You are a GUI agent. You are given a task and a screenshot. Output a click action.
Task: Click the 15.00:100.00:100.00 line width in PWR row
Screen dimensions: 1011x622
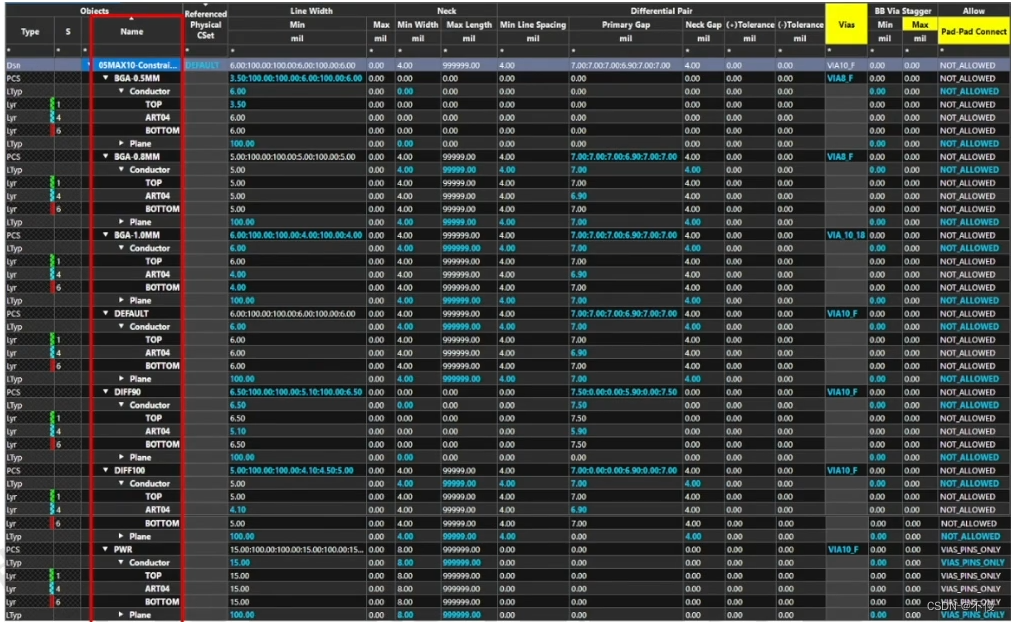(x=297, y=549)
